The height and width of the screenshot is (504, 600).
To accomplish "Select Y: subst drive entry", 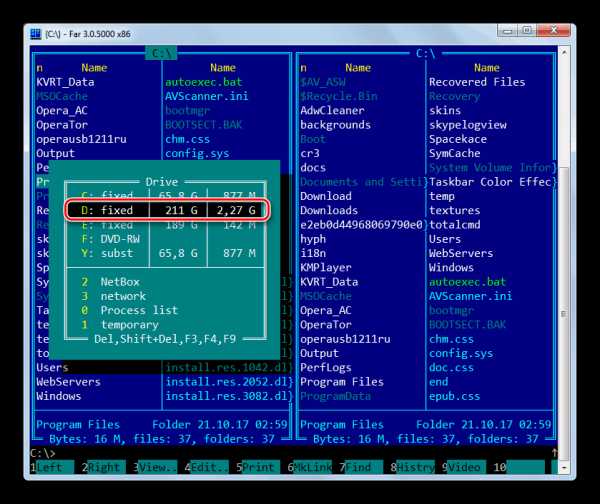I will (x=168, y=253).
